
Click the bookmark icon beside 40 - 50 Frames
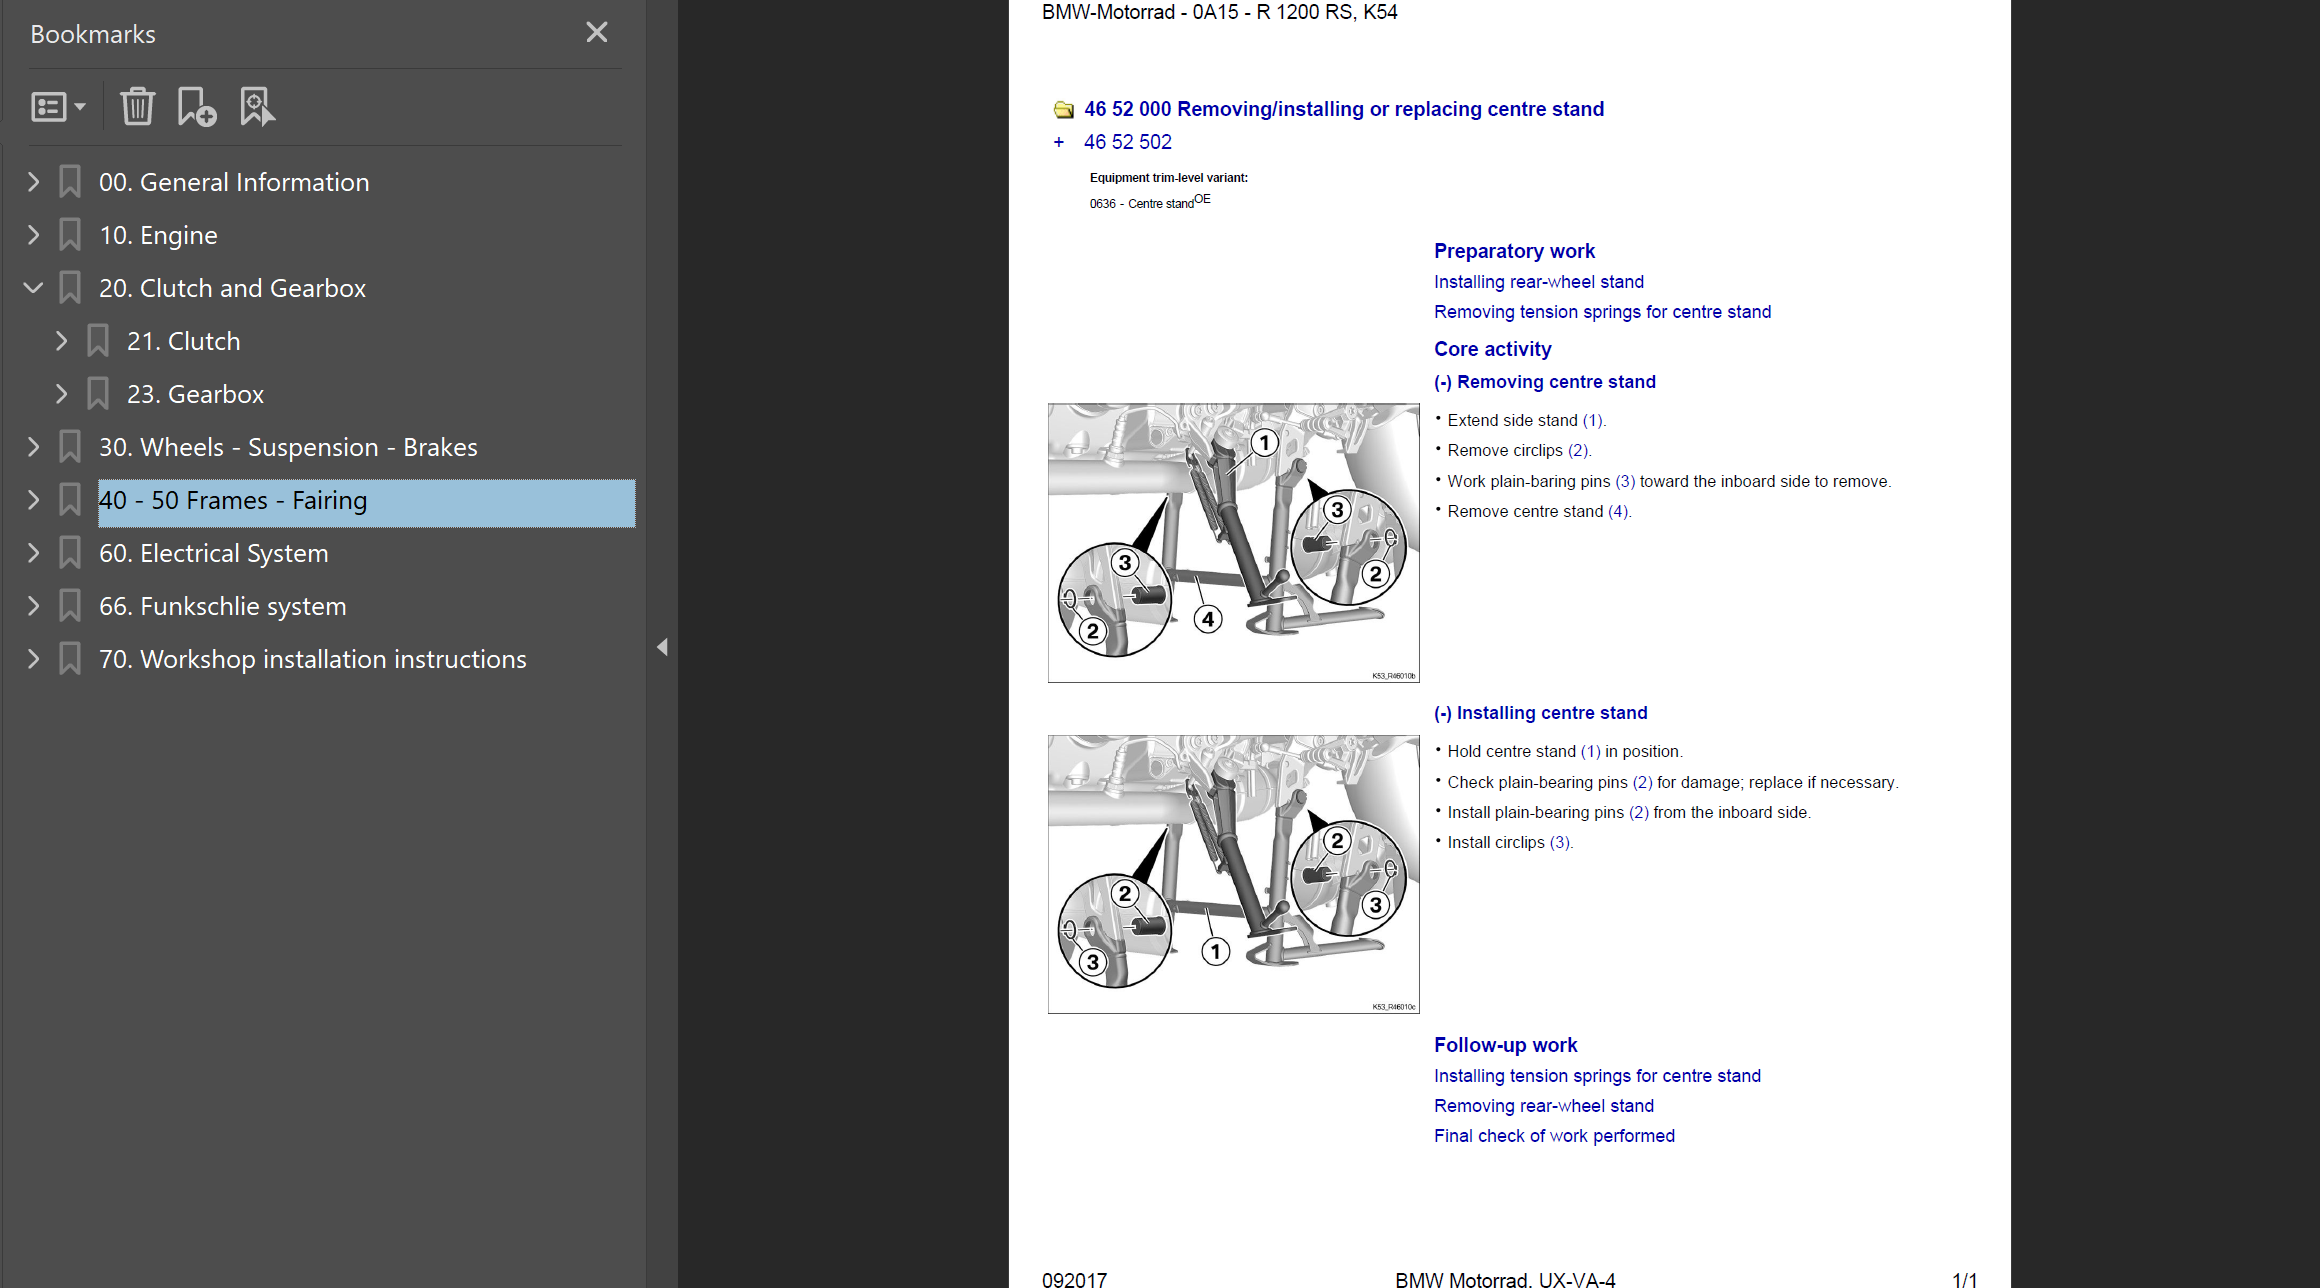point(70,500)
